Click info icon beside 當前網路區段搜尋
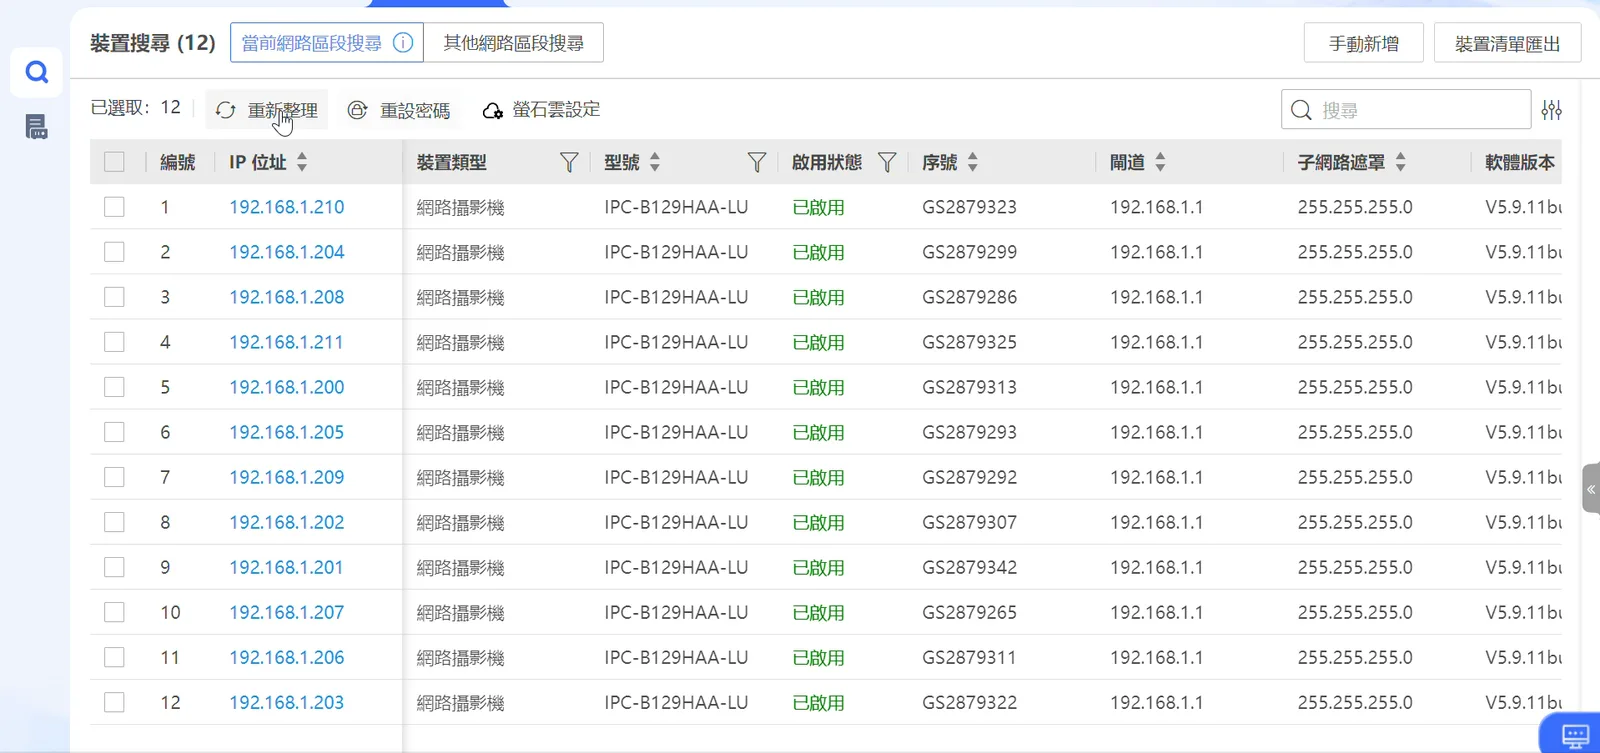The image size is (1600, 753). [x=403, y=43]
